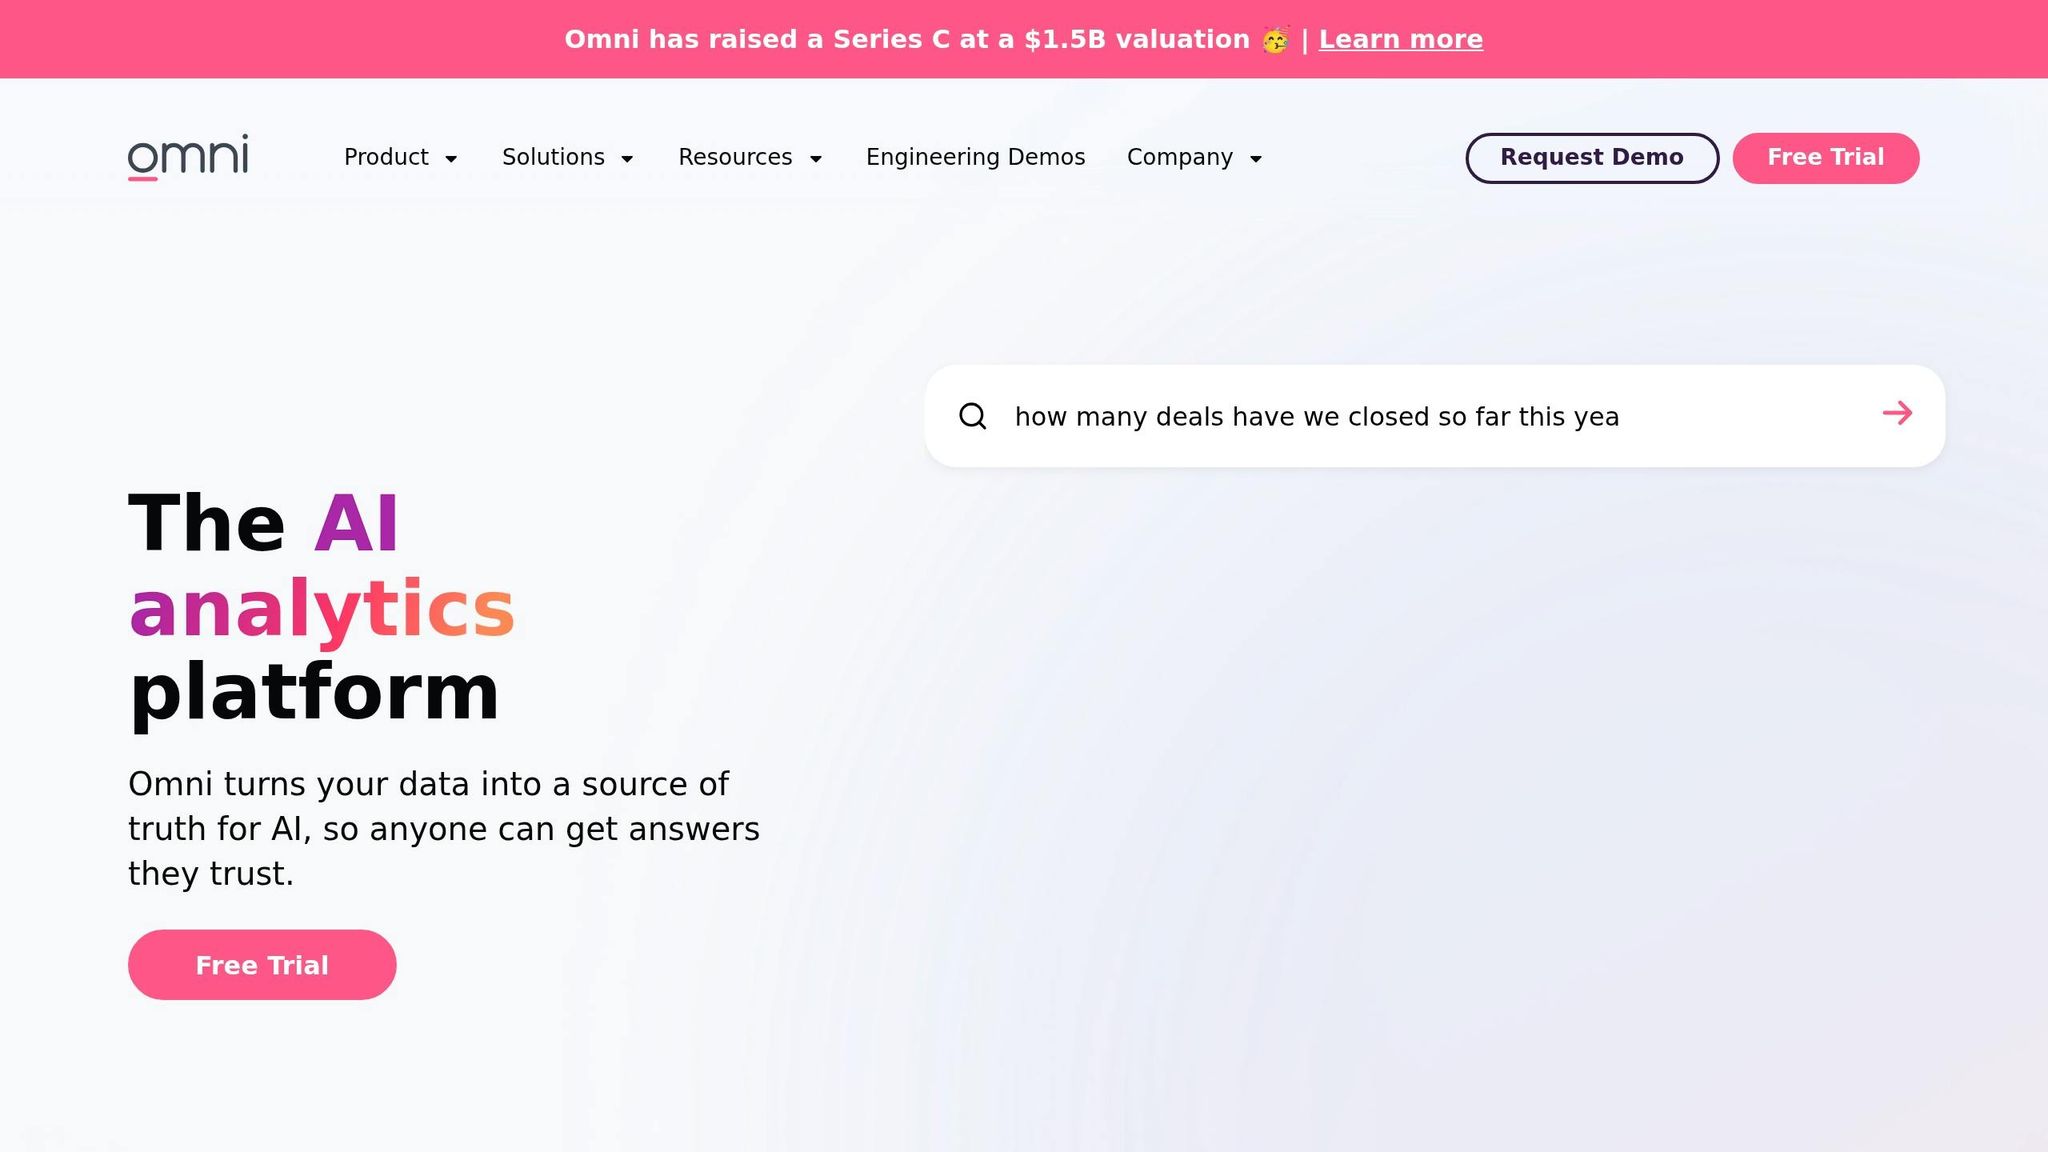Screen dimensions: 2048x1152
Task: Click the Request Demo button
Action: click(x=1592, y=158)
